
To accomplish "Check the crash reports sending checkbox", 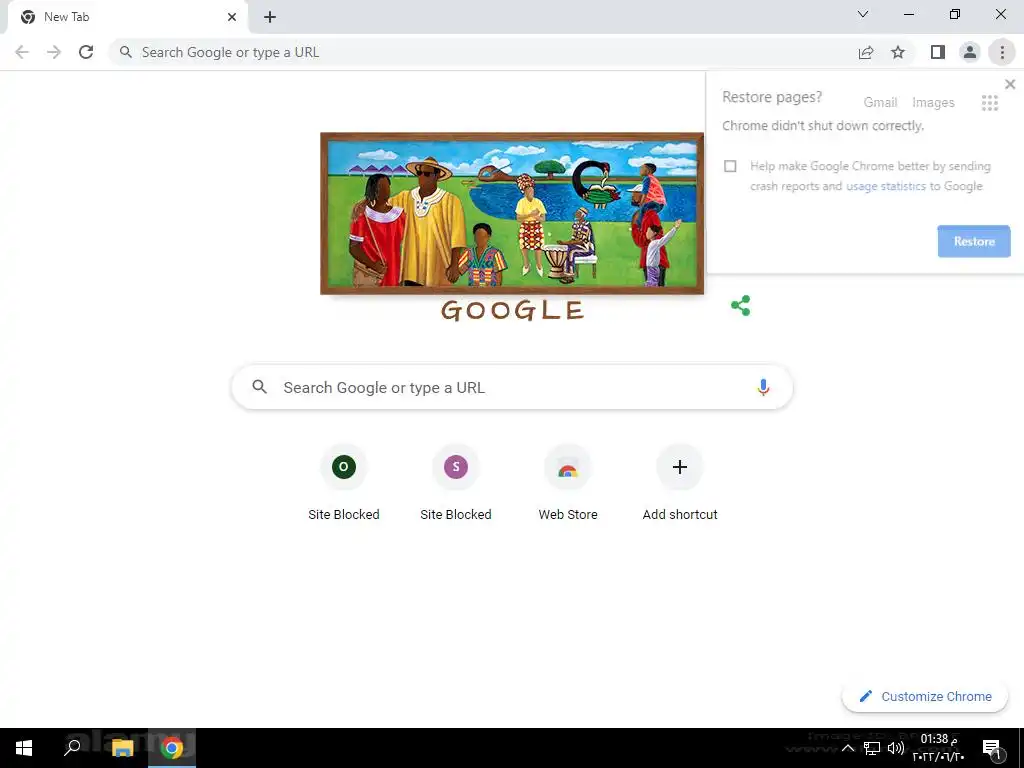I will tap(730, 166).
